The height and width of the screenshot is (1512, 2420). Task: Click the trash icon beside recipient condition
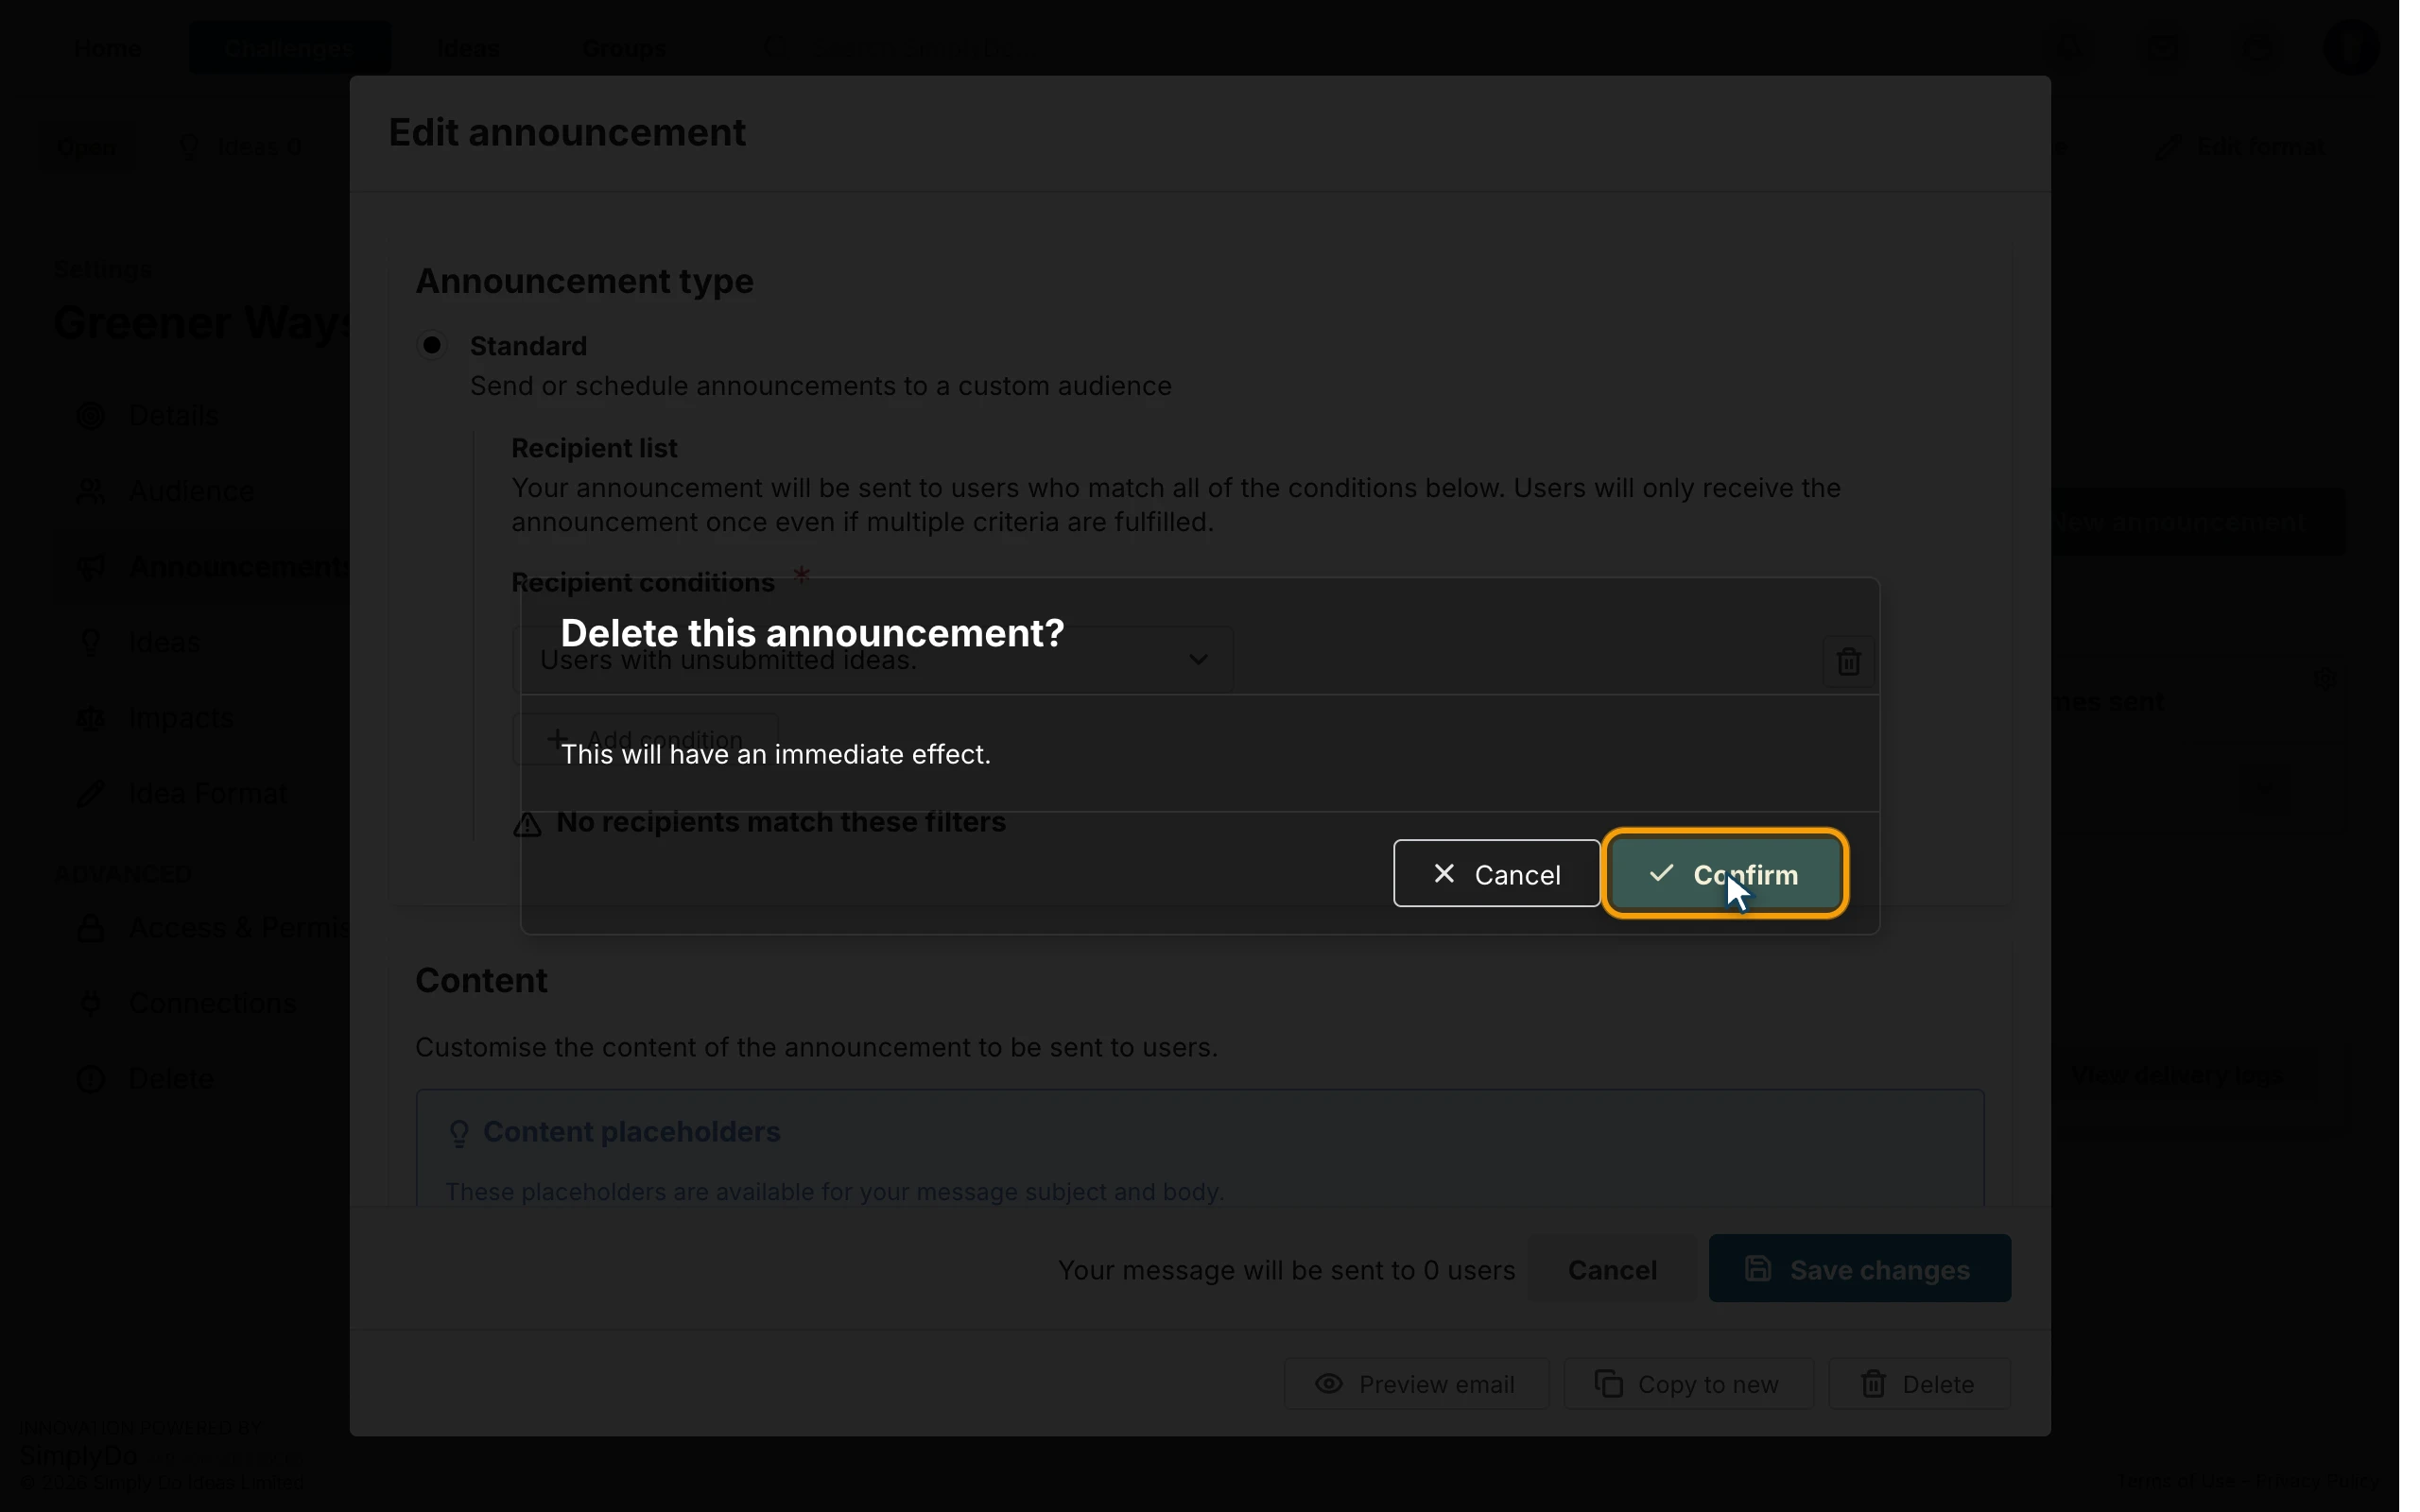coord(1848,661)
